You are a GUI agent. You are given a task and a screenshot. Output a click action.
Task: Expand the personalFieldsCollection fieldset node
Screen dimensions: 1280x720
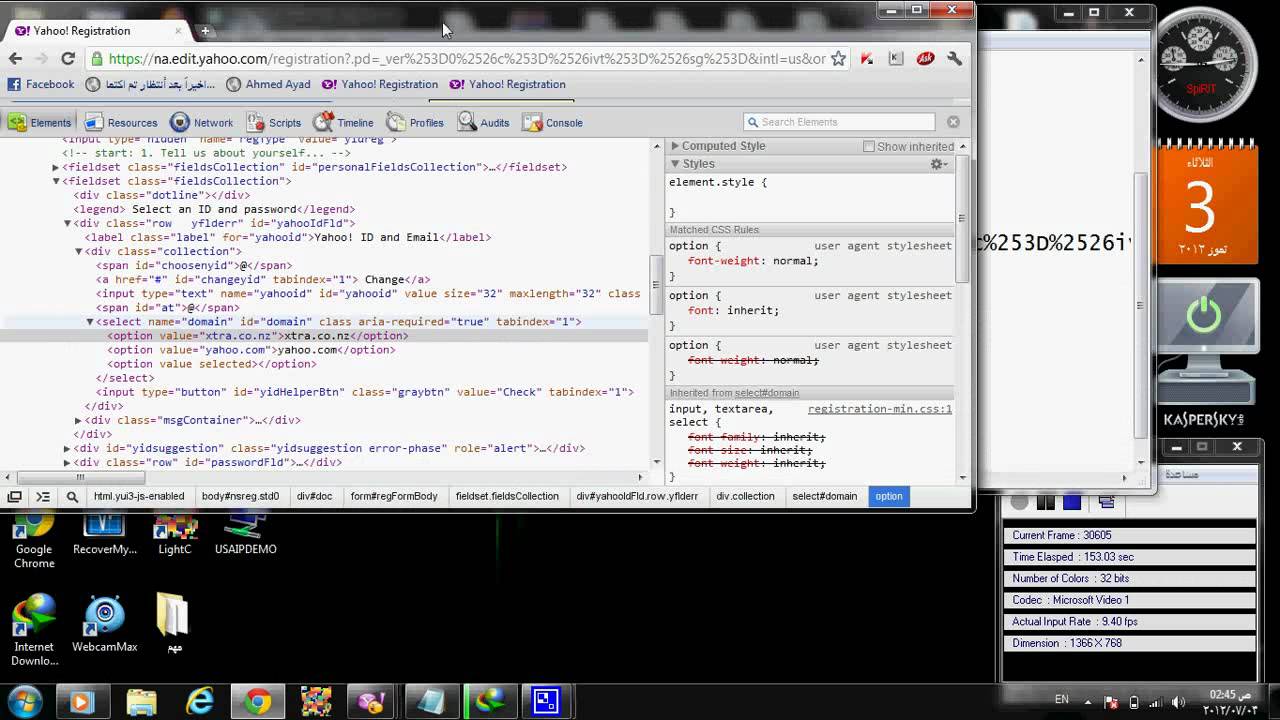click(56, 167)
